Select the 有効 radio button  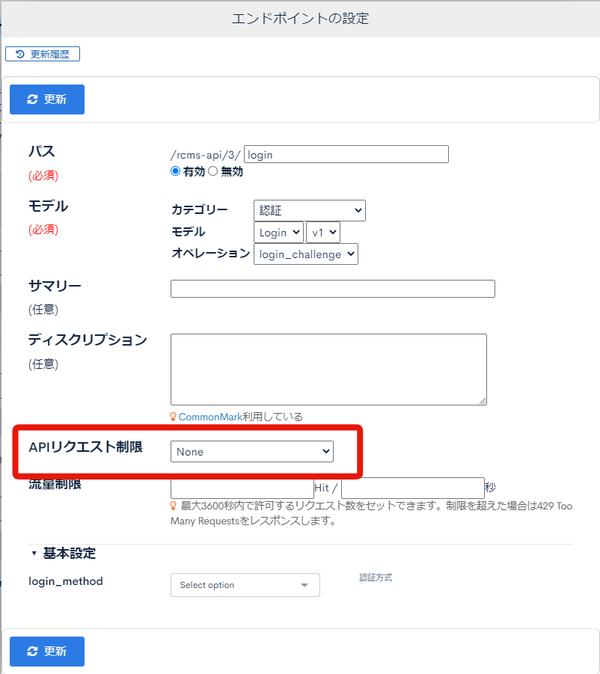pos(175,171)
